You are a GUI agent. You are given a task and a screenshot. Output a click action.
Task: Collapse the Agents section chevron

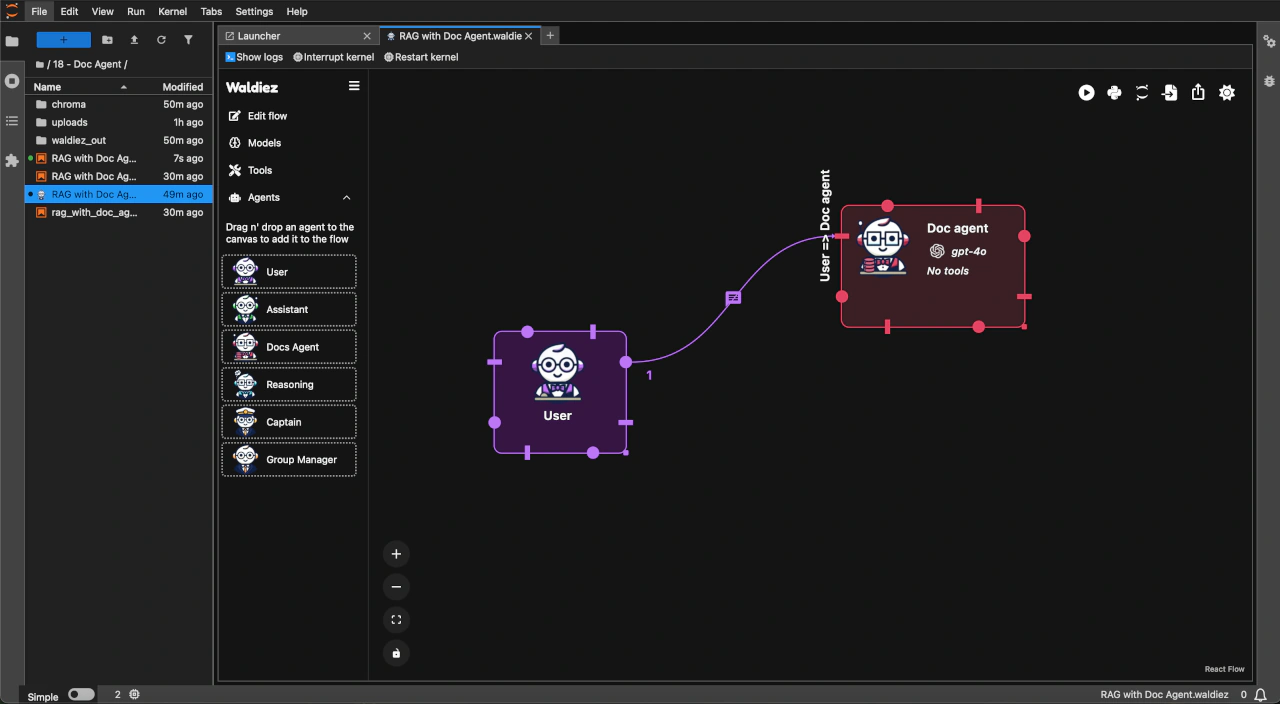[347, 198]
